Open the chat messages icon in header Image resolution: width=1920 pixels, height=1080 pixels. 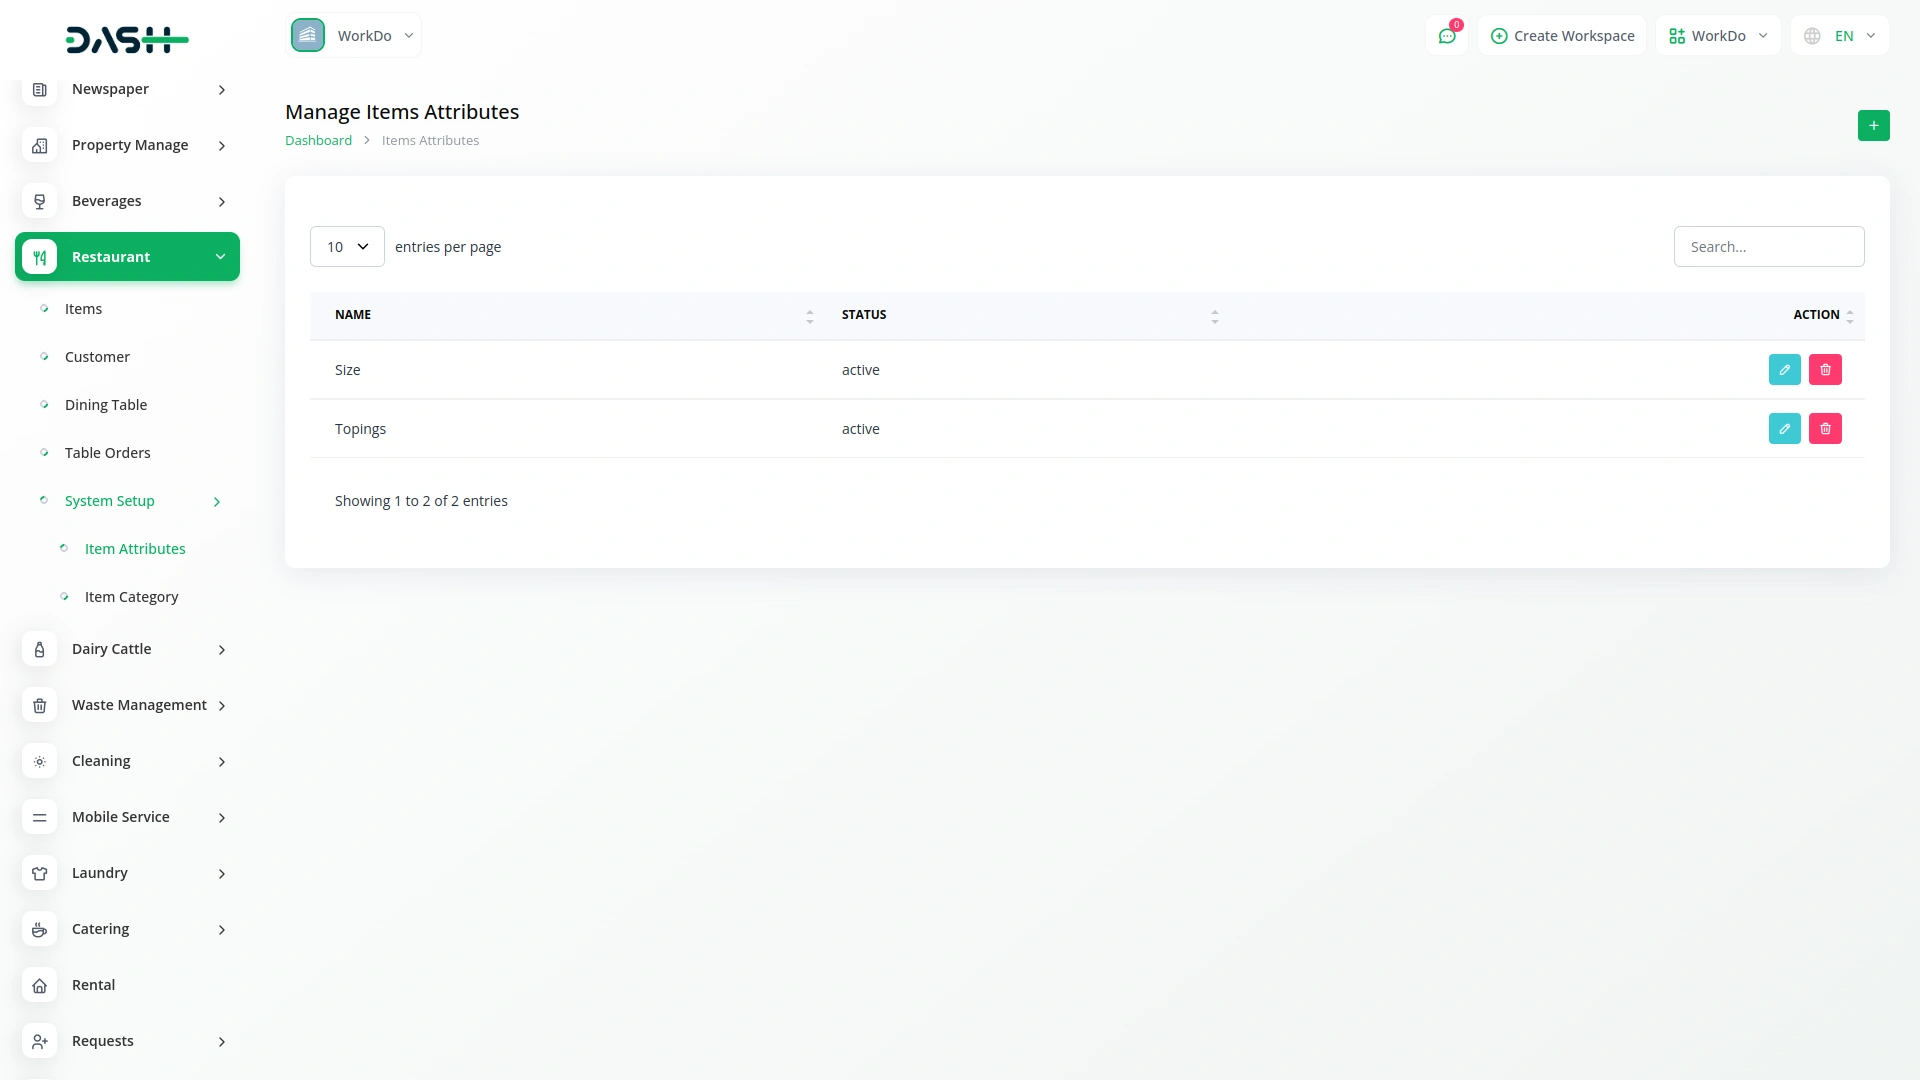[x=1446, y=36]
